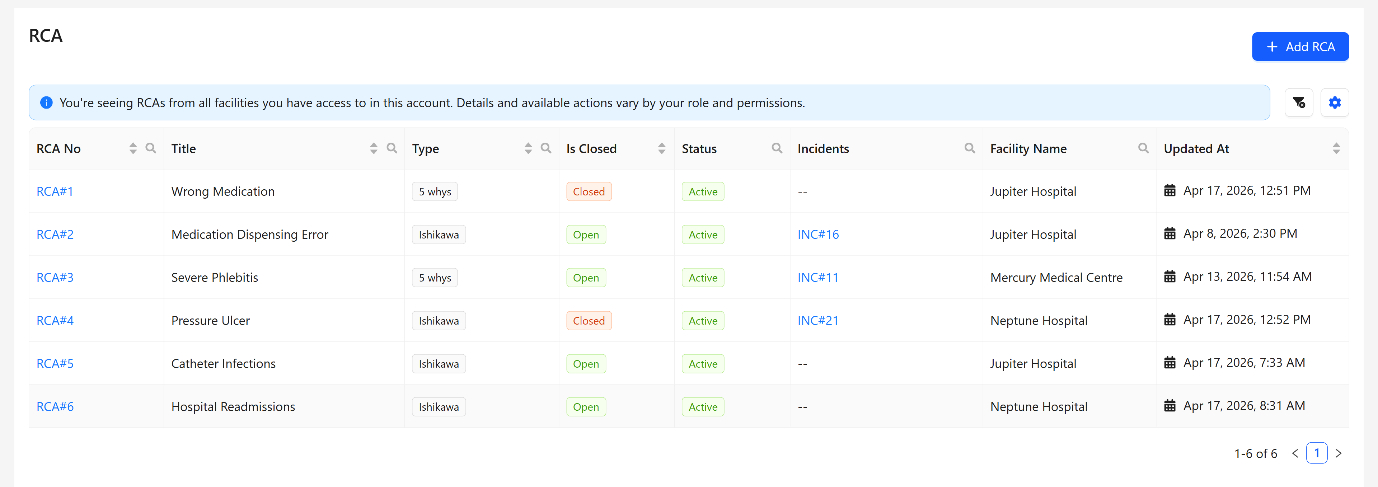This screenshot has width=1378, height=487.
Task: Sort by the Is Closed column
Action: tap(661, 148)
